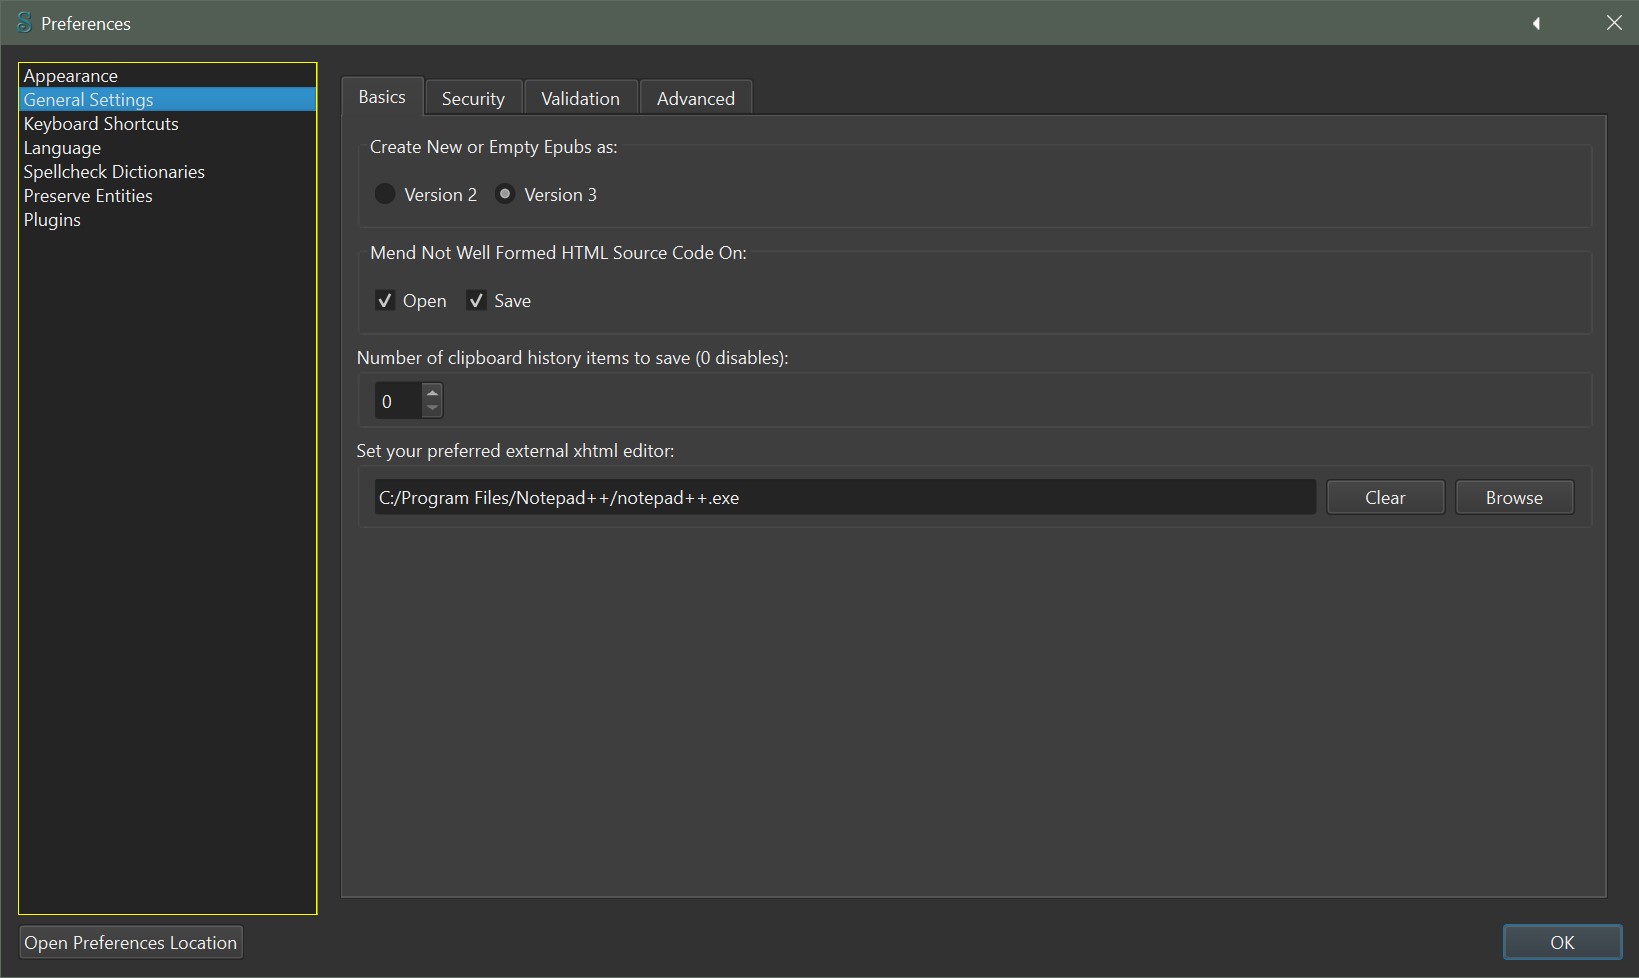Browse for an external xhtml editor
The width and height of the screenshot is (1639, 978).
pyautogui.click(x=1514, y=497)
